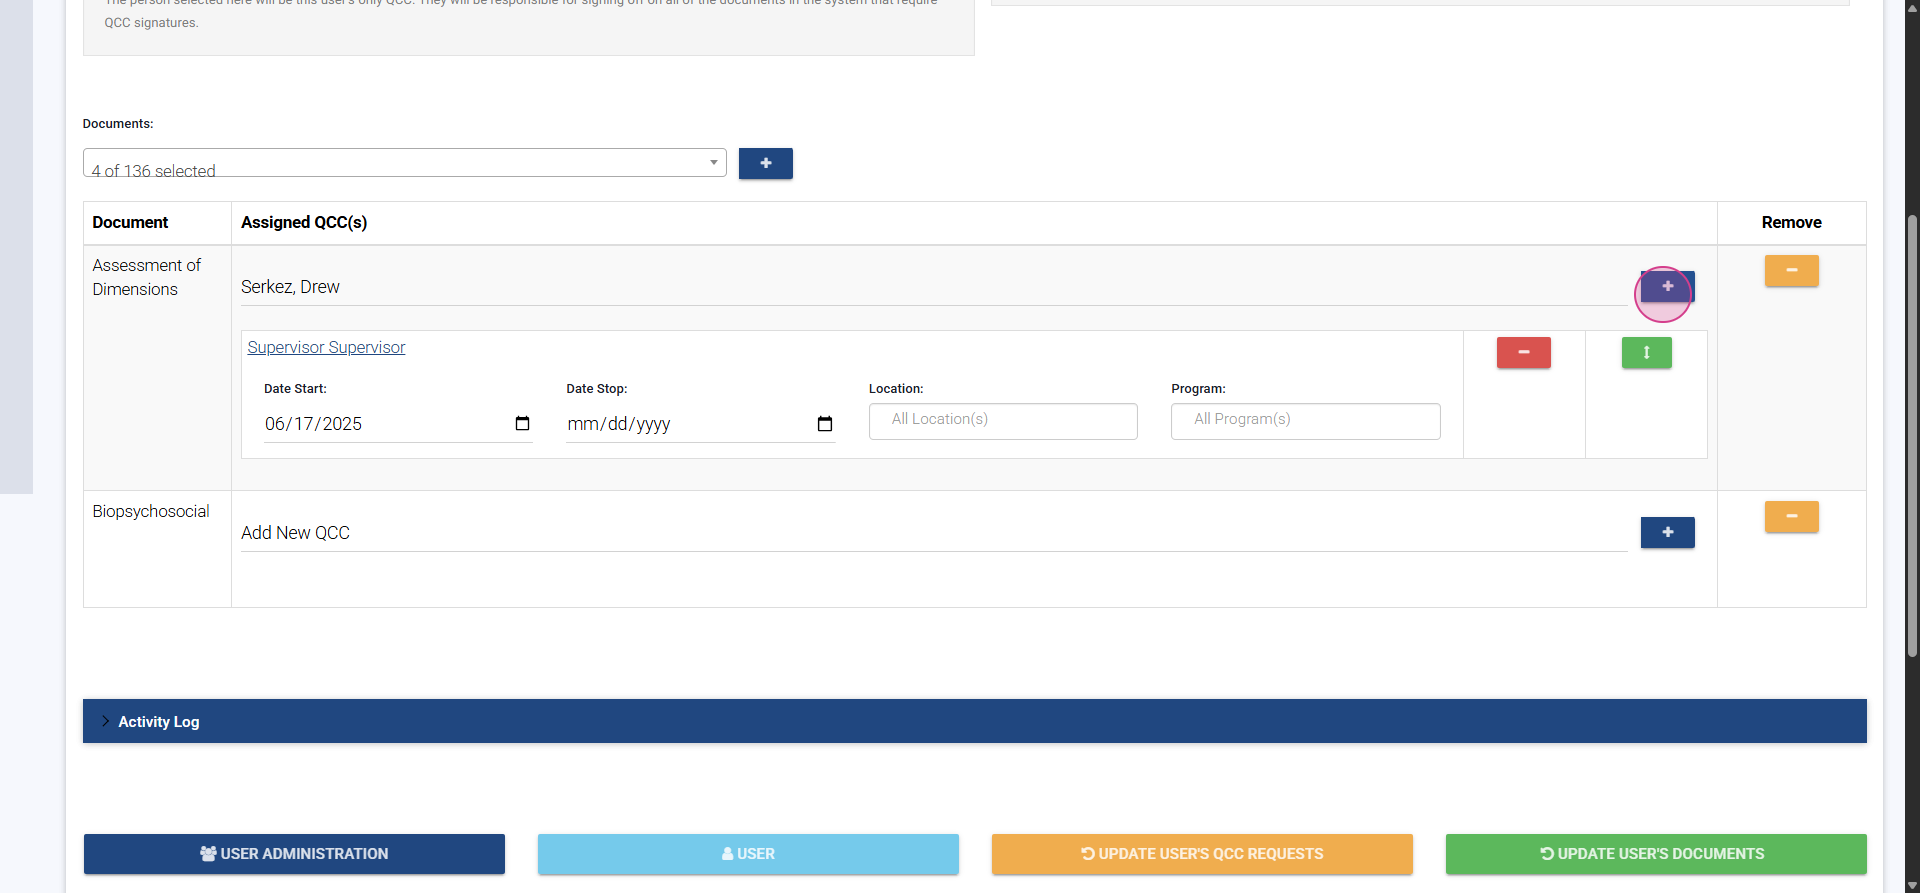Image resolution: width=1920 pixels, height=893 pixels.
Task: Click the Program All Program(s) field
Action: coord(1305,421)
